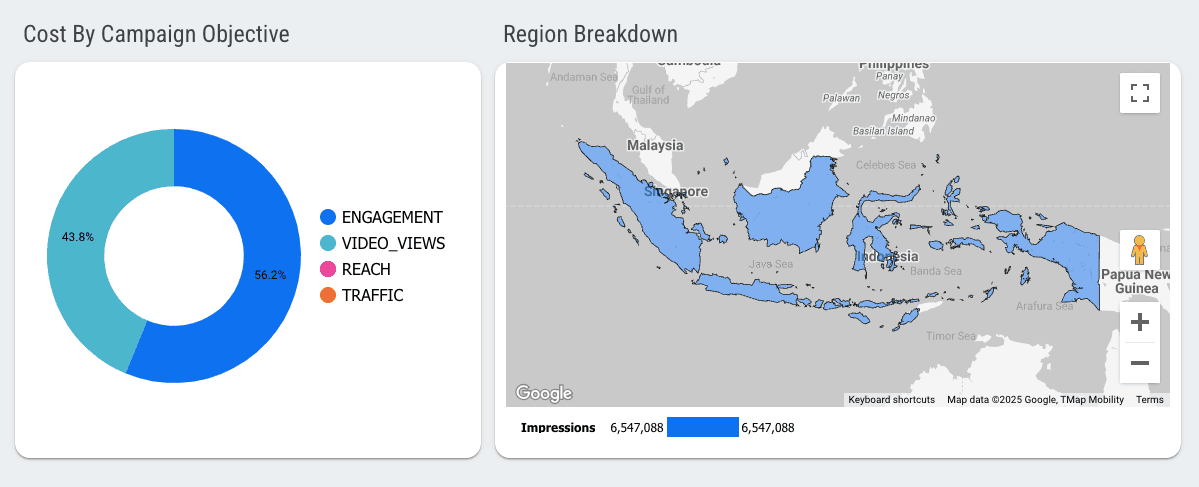Zoom out on the map
Screen dimensions: 1199x487
pos(1139,362)
